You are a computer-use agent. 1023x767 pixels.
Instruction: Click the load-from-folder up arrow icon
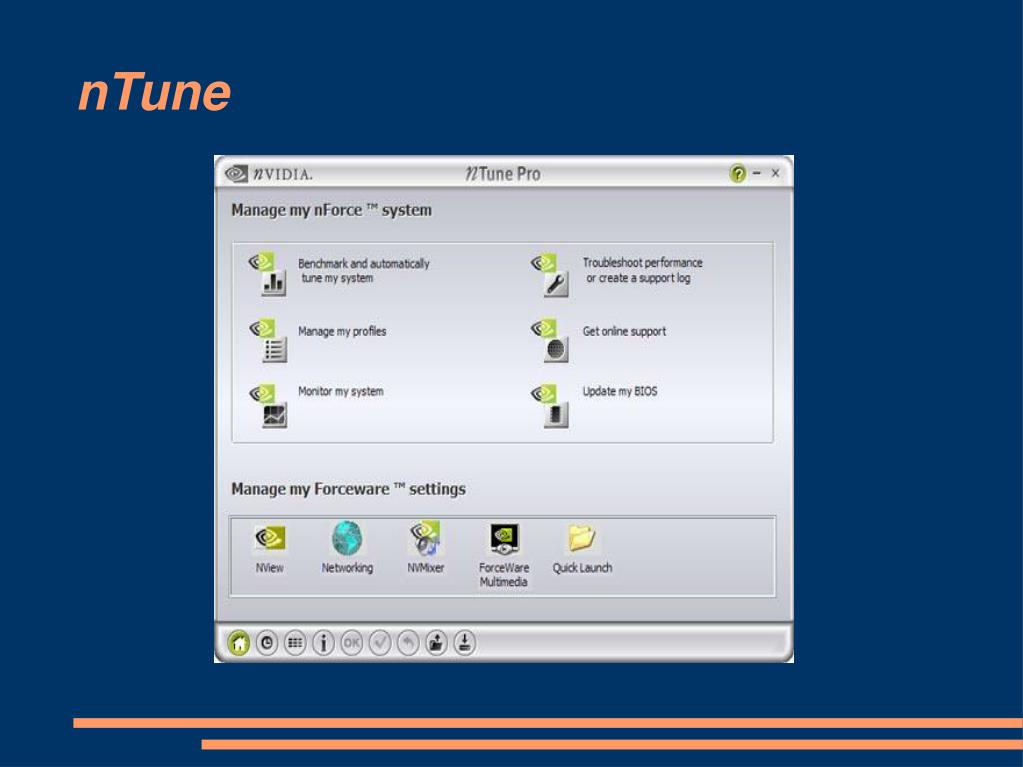tap(436, 643)
